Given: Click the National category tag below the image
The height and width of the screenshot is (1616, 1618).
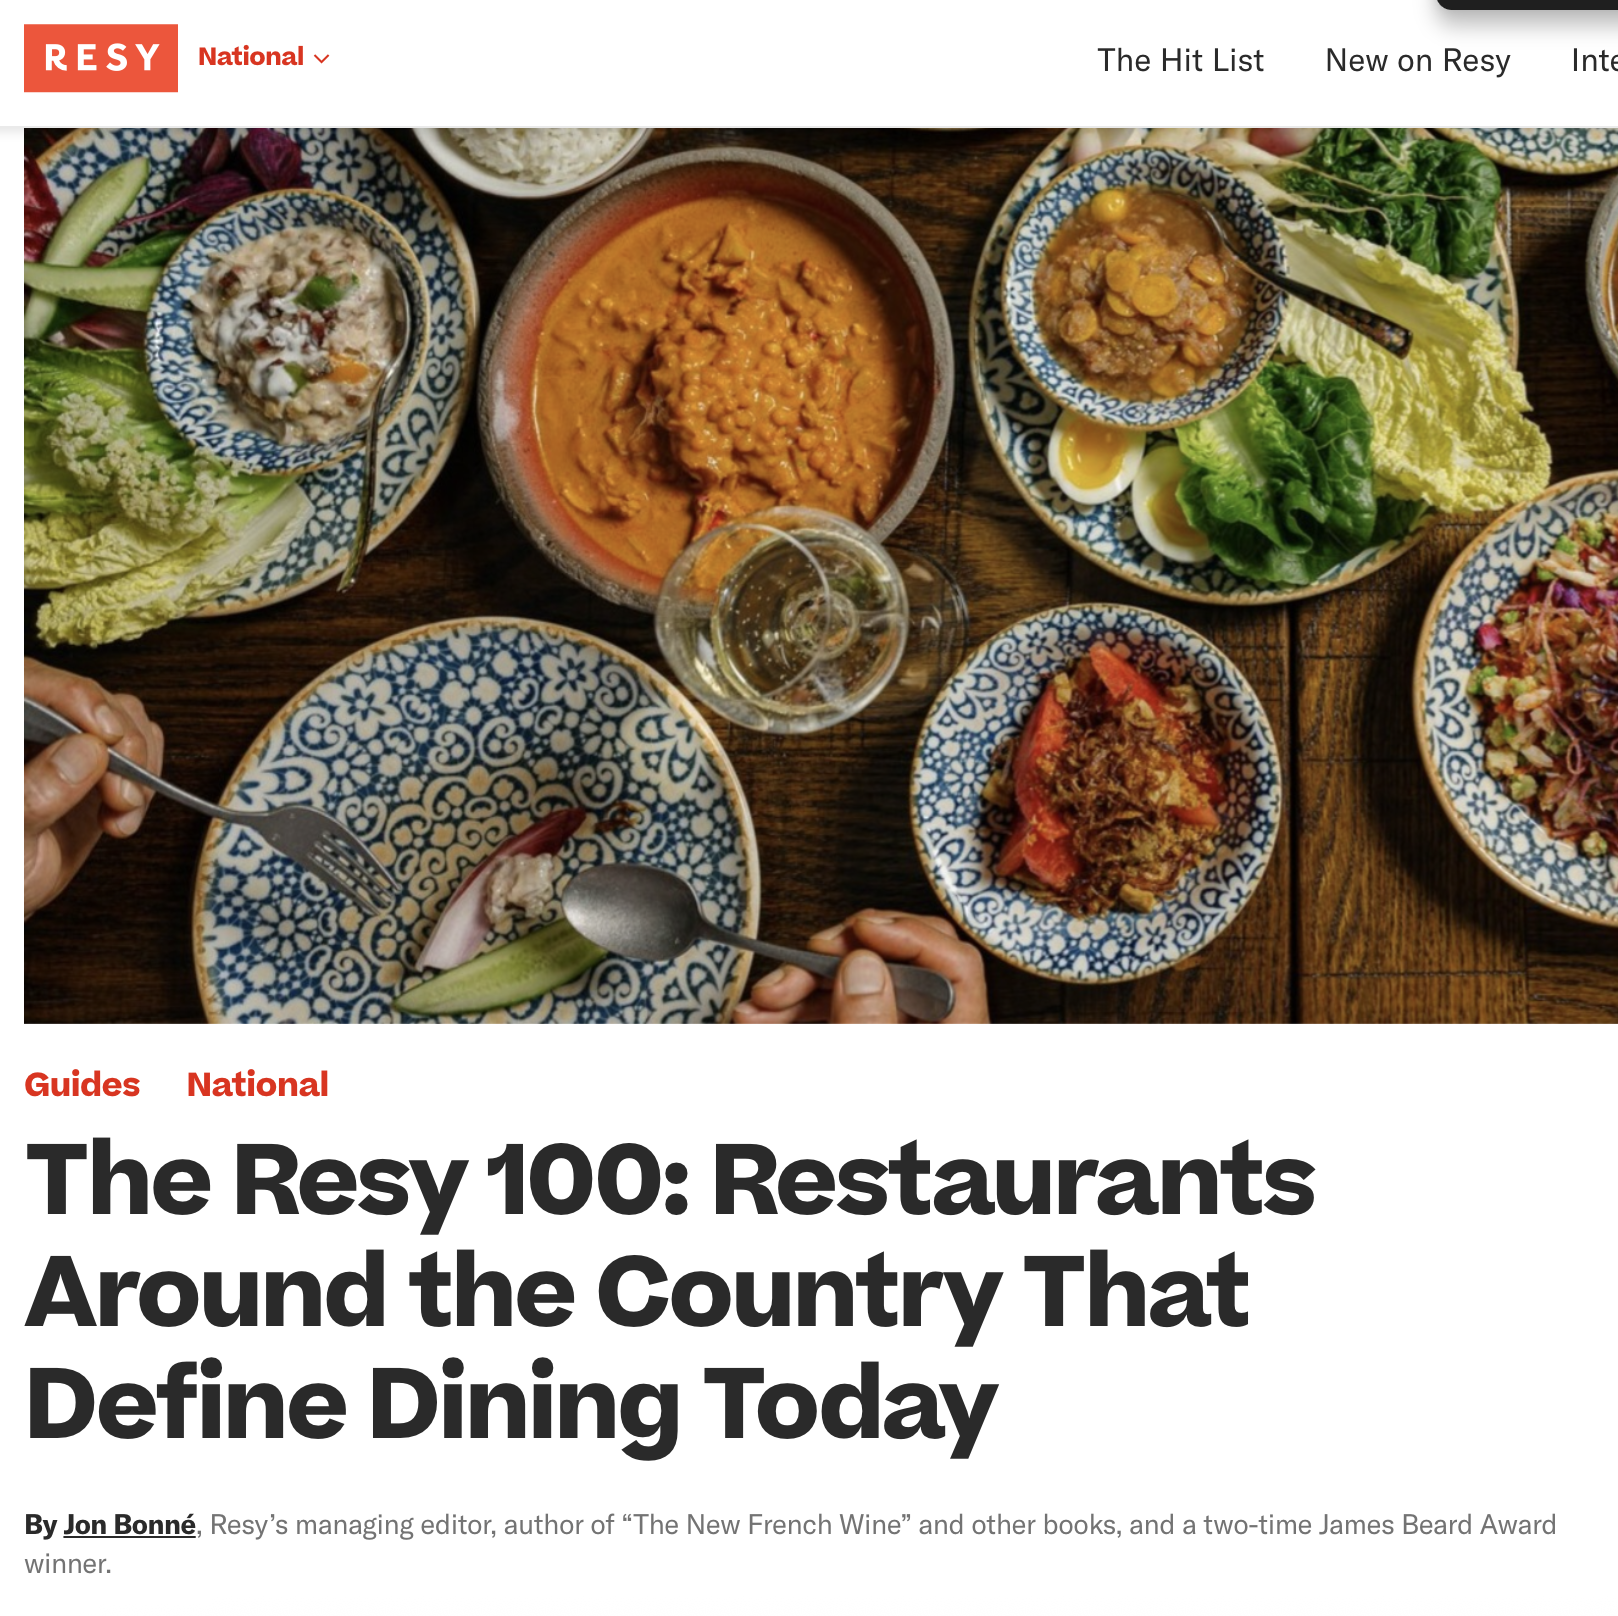Looking at the screenshot, I should [258, 1084].
